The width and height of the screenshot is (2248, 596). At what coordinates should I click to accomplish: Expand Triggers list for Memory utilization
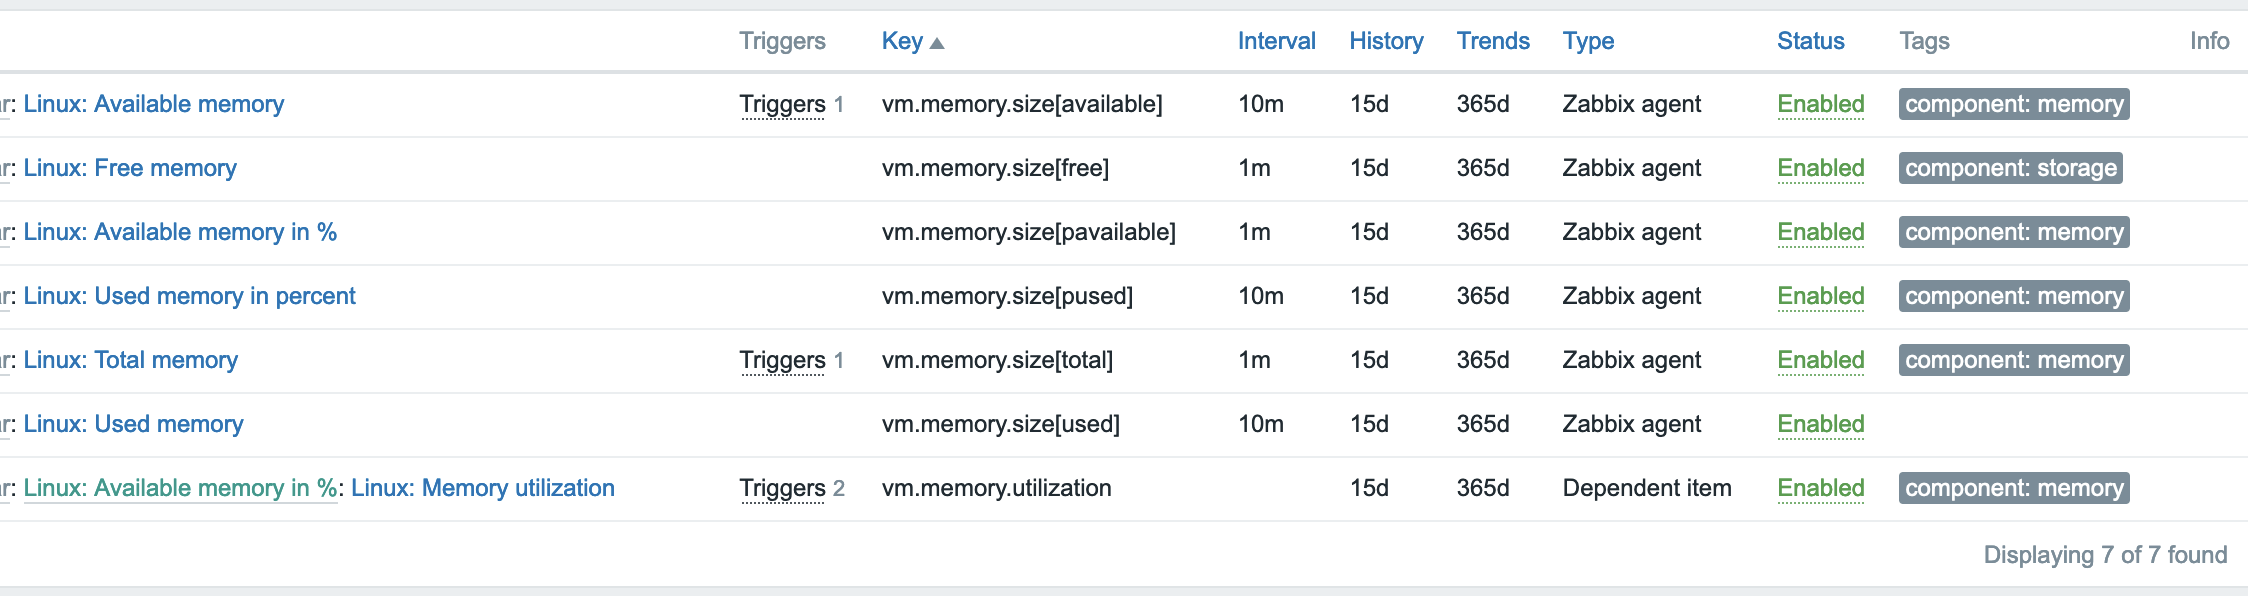[x=782, y=488]
